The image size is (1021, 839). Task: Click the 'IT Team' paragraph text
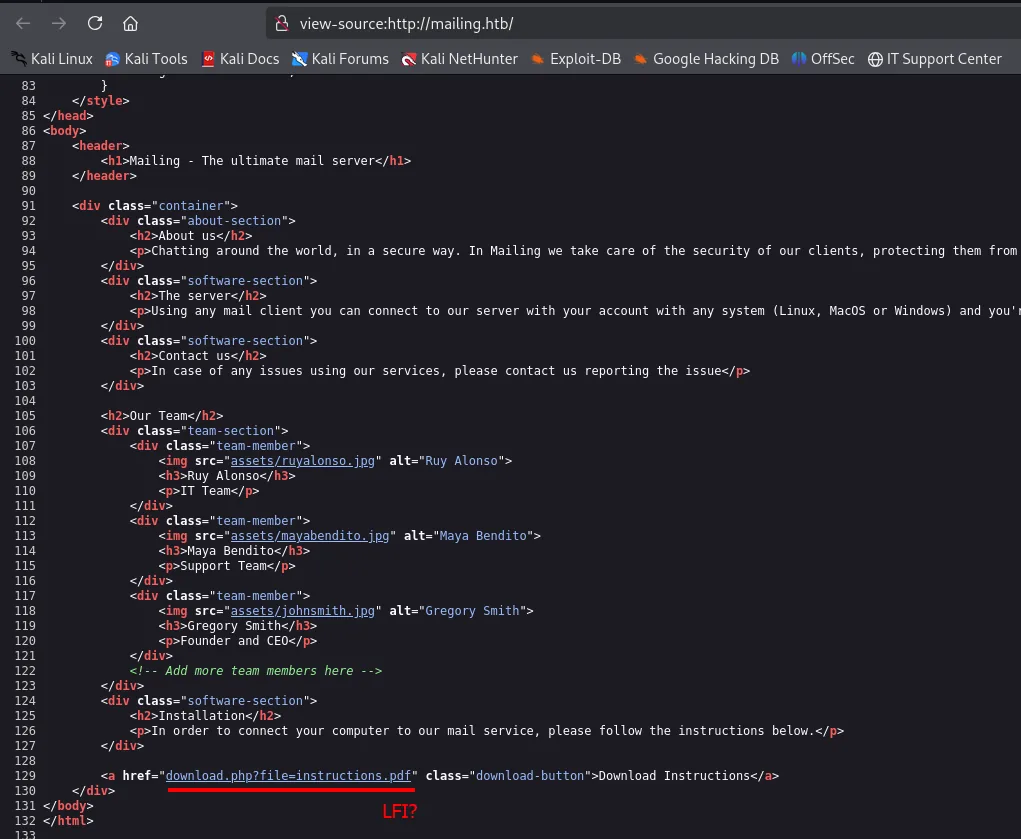[x=205, y=491]
